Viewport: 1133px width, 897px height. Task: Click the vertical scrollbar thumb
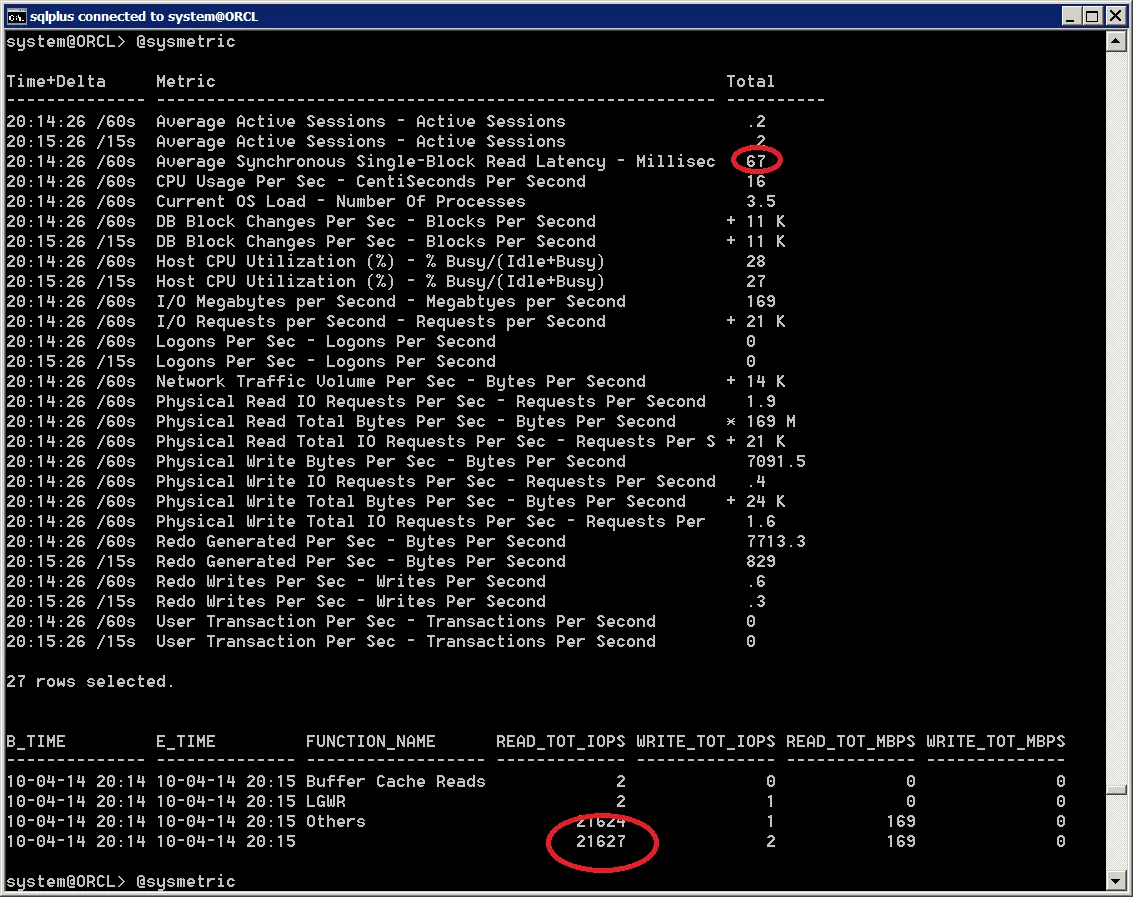click(1116, 789)
